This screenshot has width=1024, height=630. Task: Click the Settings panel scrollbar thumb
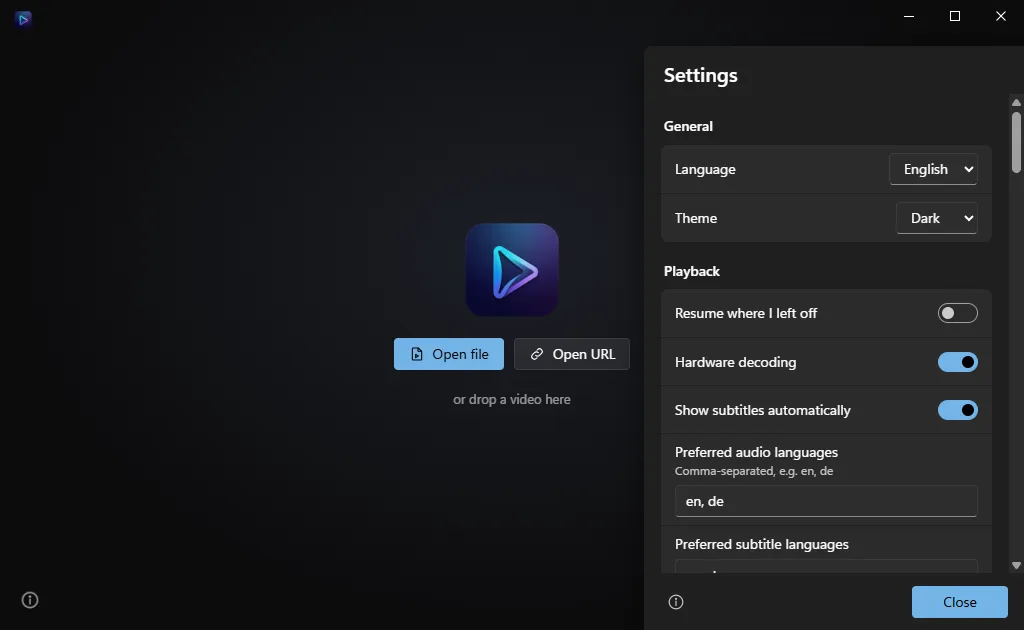(x=1016, y=142)
